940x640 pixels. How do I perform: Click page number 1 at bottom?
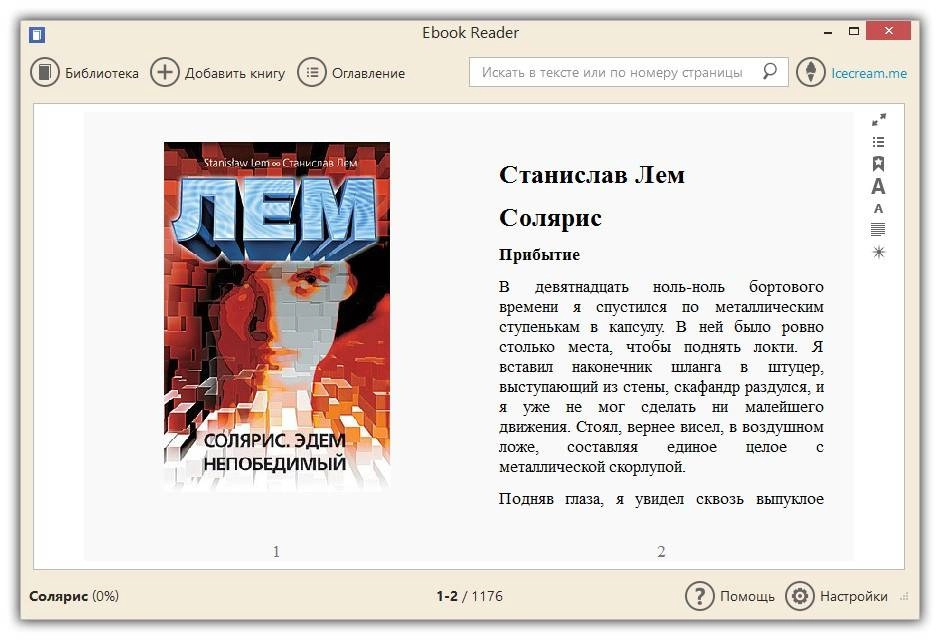click(276, 551)
